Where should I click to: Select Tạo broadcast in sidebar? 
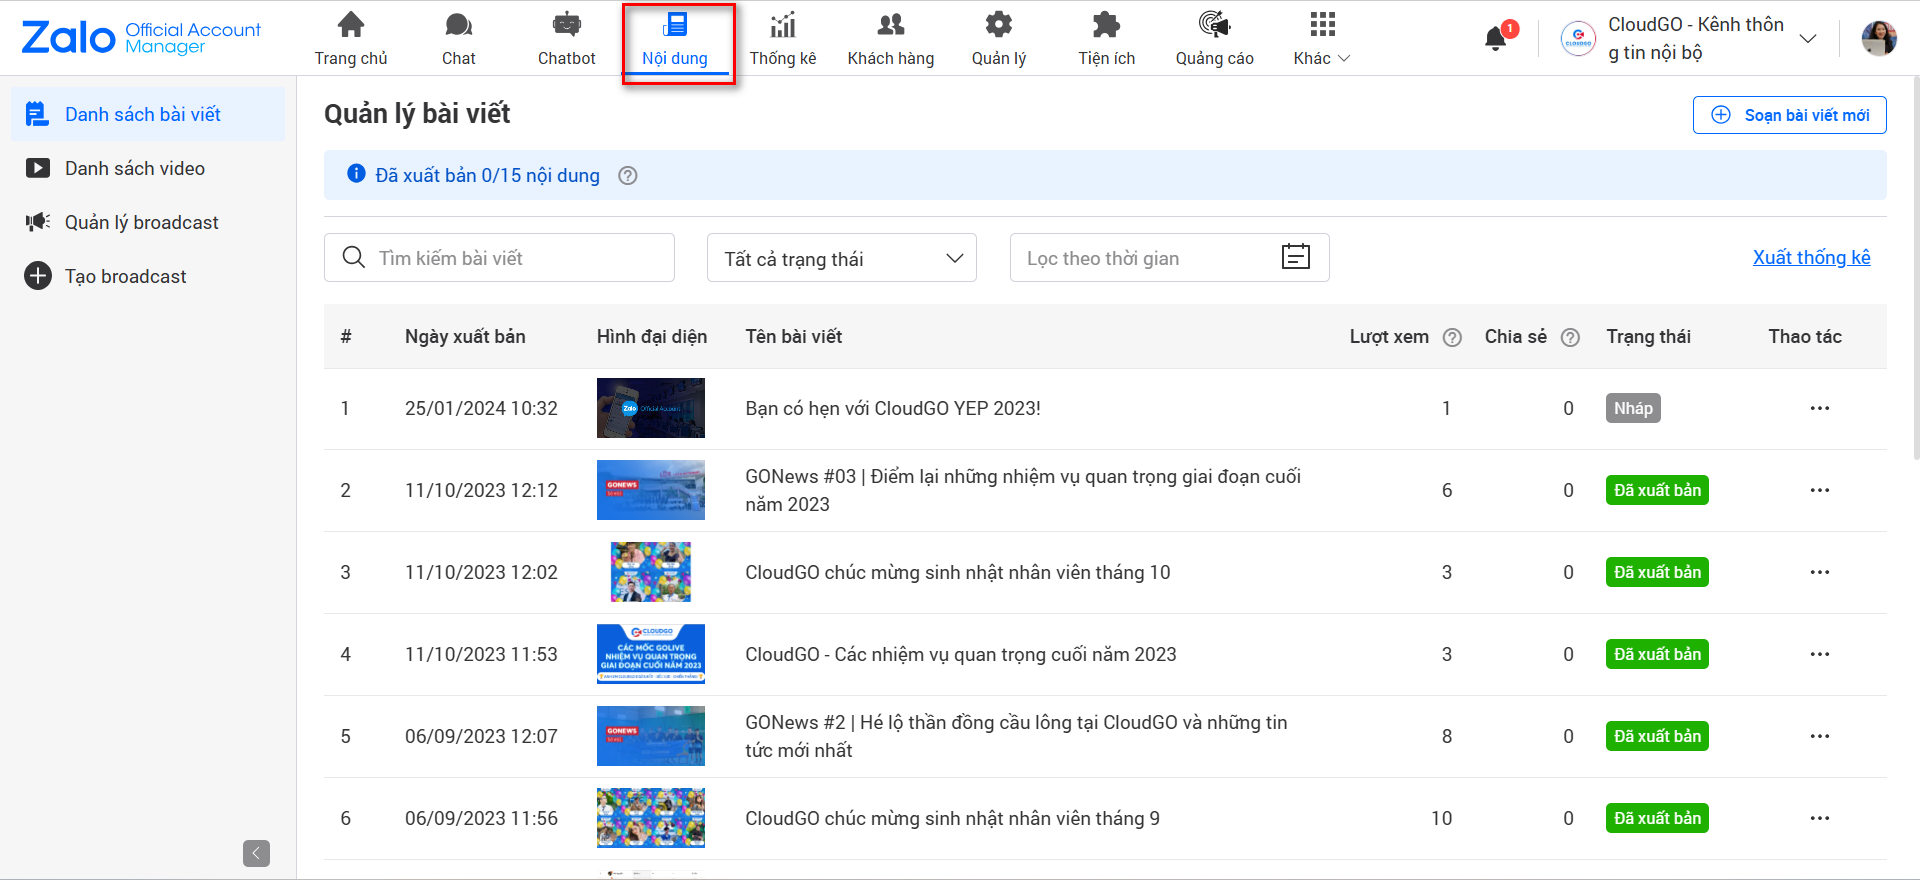[148, 276]
